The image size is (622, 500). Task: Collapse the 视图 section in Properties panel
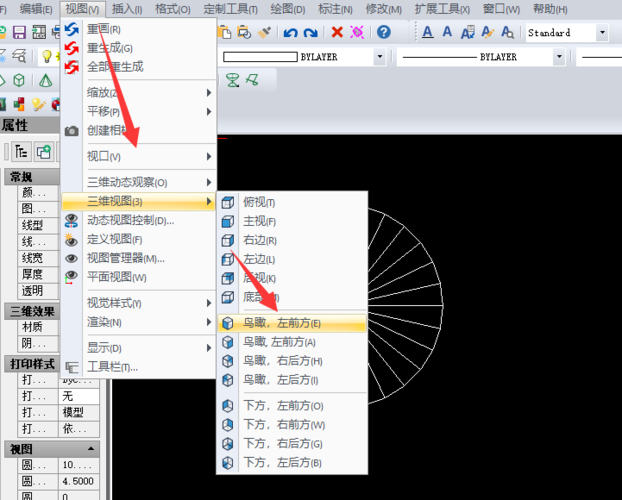(91, 449)
